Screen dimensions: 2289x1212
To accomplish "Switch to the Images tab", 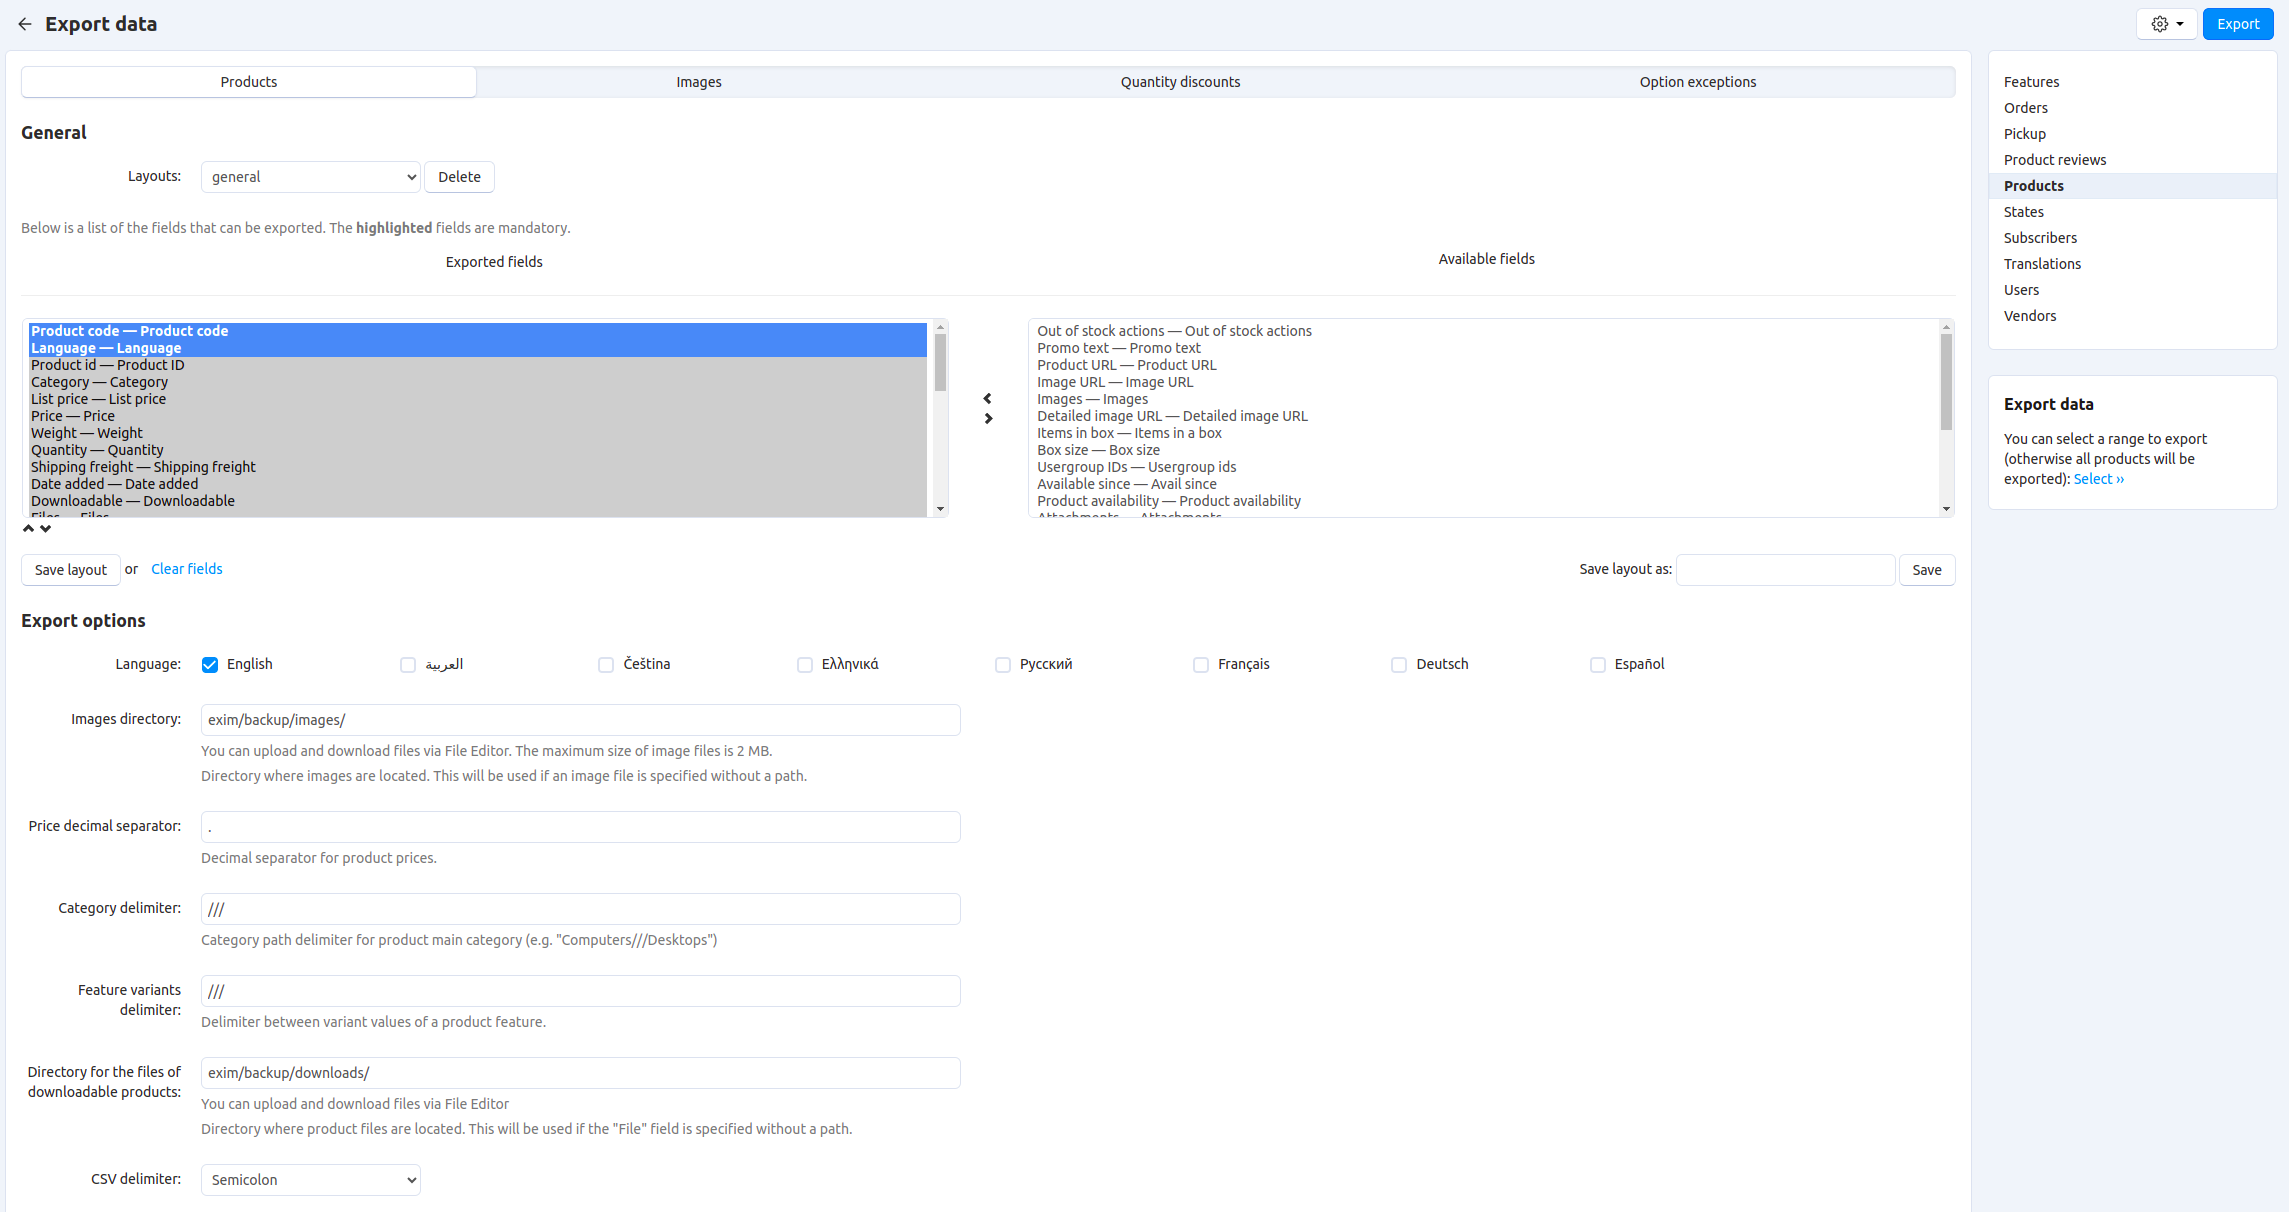I will pos(699,82).
